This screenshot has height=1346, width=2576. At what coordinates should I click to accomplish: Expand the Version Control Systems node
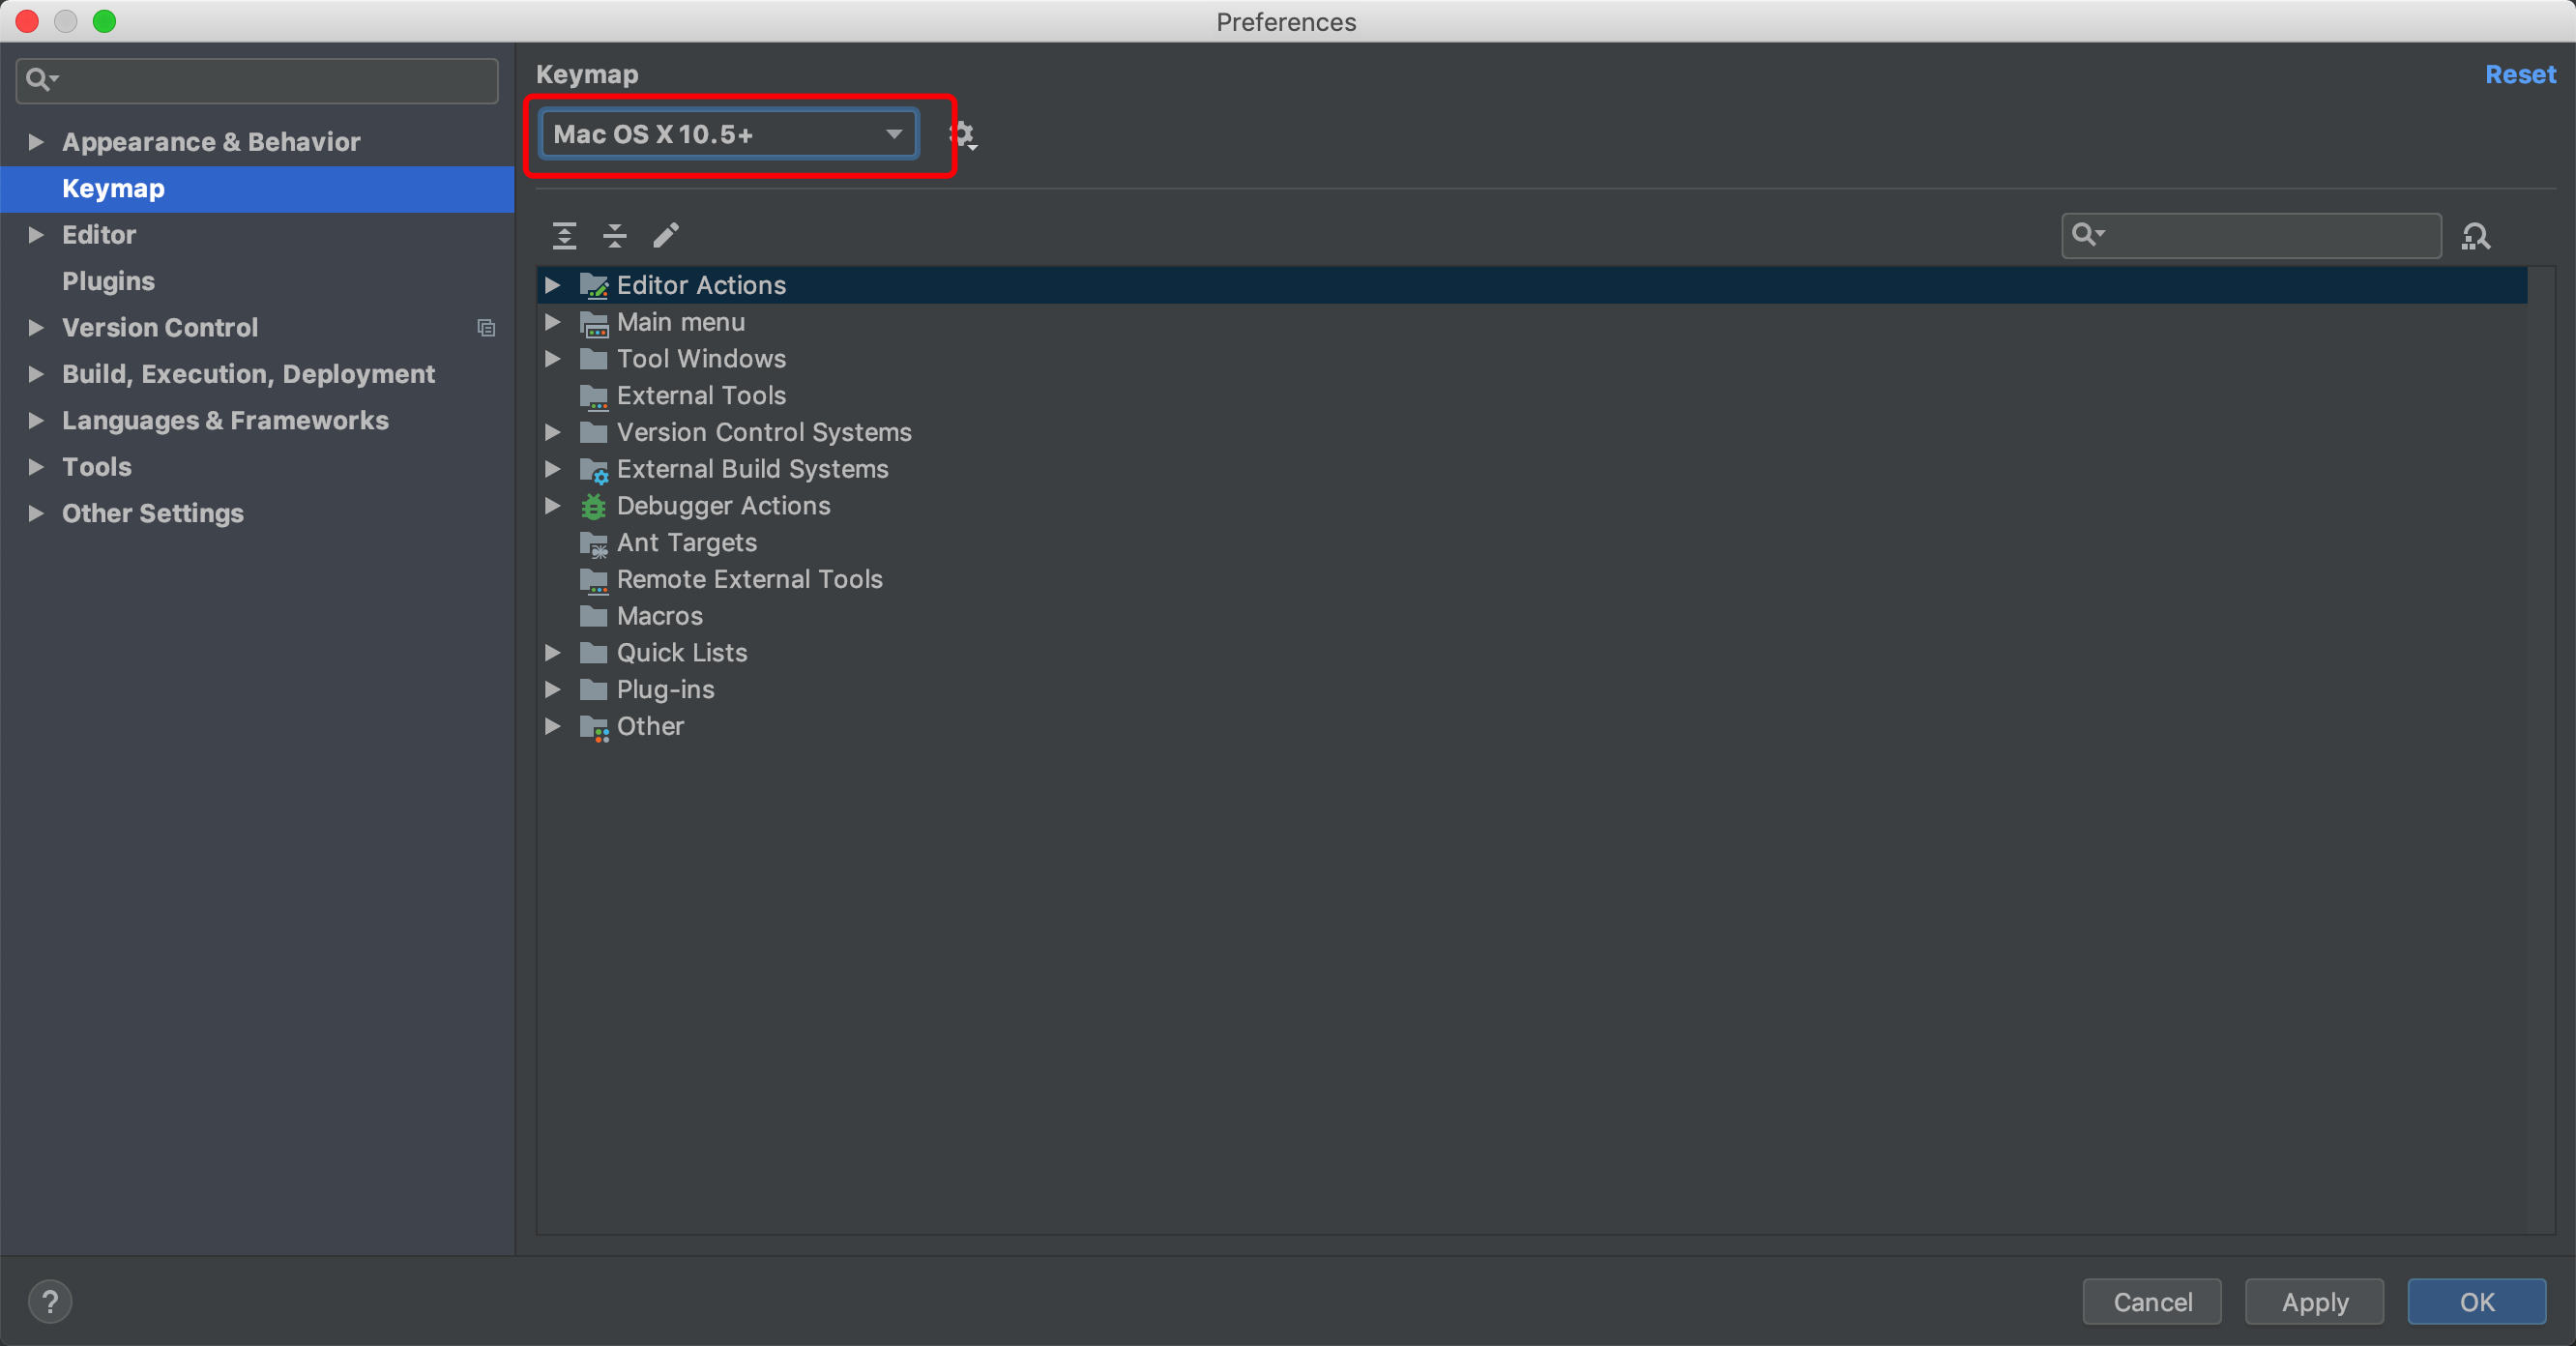pos(553,433)
